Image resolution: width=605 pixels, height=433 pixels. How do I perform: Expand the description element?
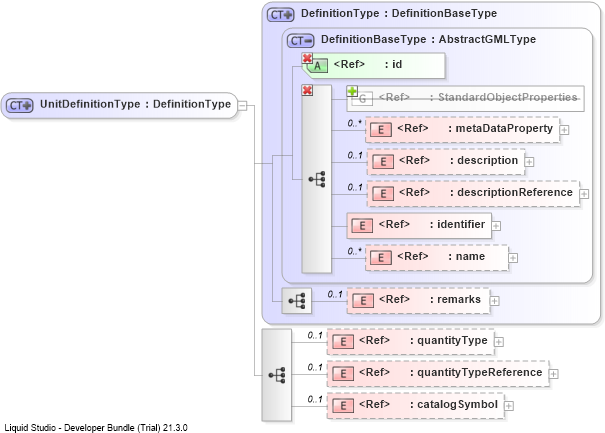(x=529, y=162)
